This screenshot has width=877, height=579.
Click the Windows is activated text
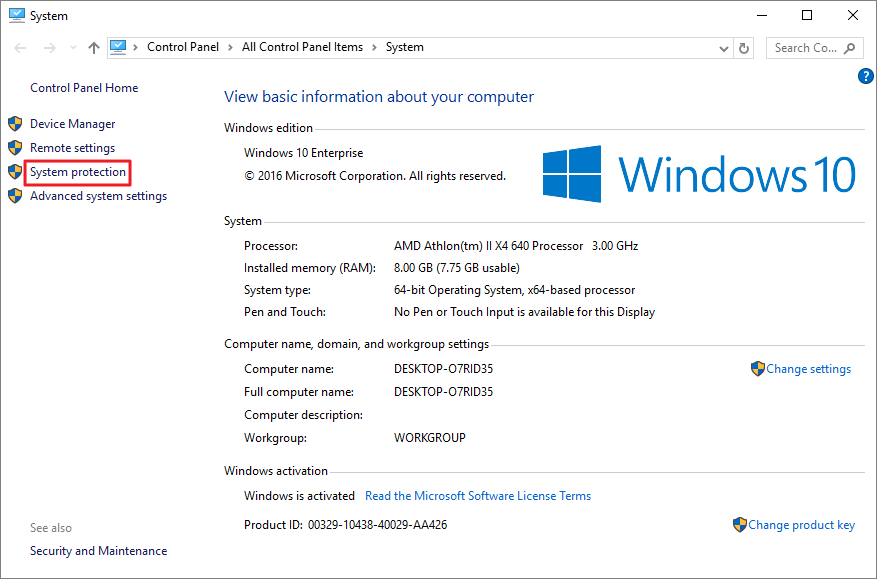299,496
